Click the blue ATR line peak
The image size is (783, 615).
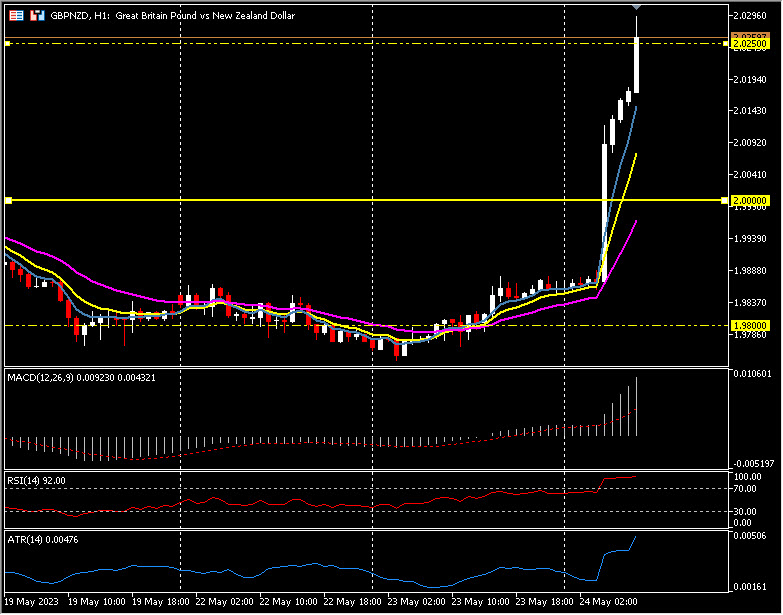[636, 538]
